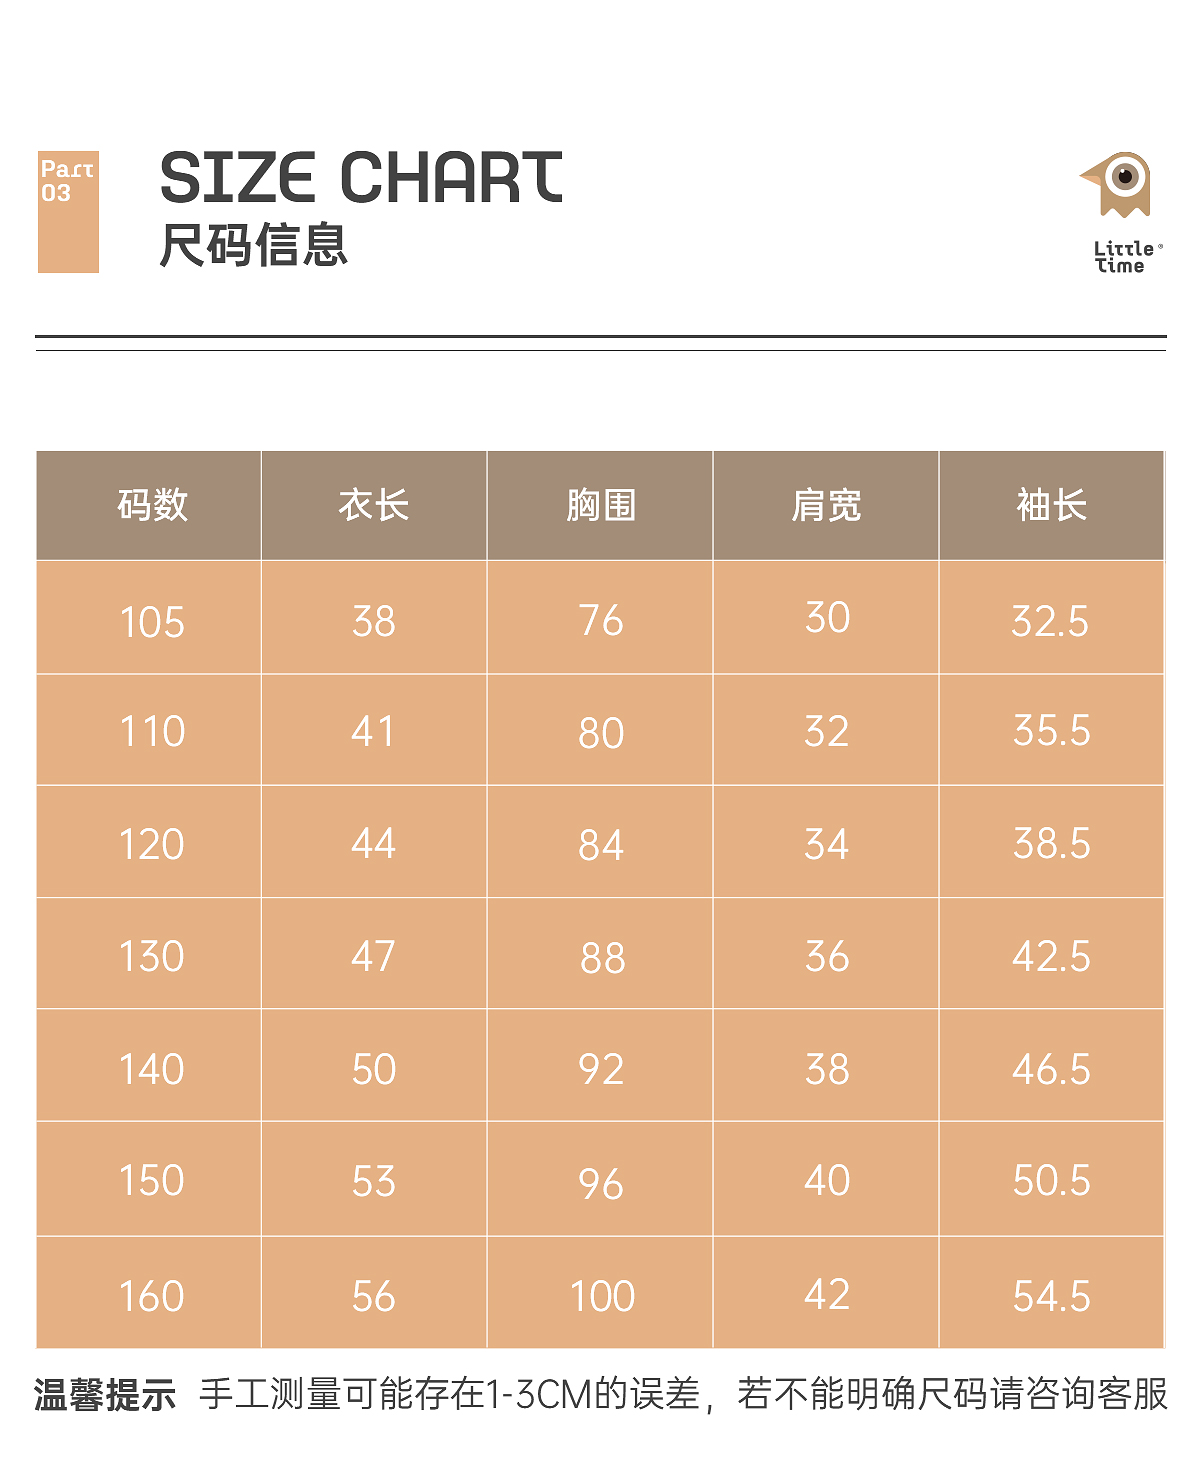Click the SIZE CHART heading

[361, 178]
